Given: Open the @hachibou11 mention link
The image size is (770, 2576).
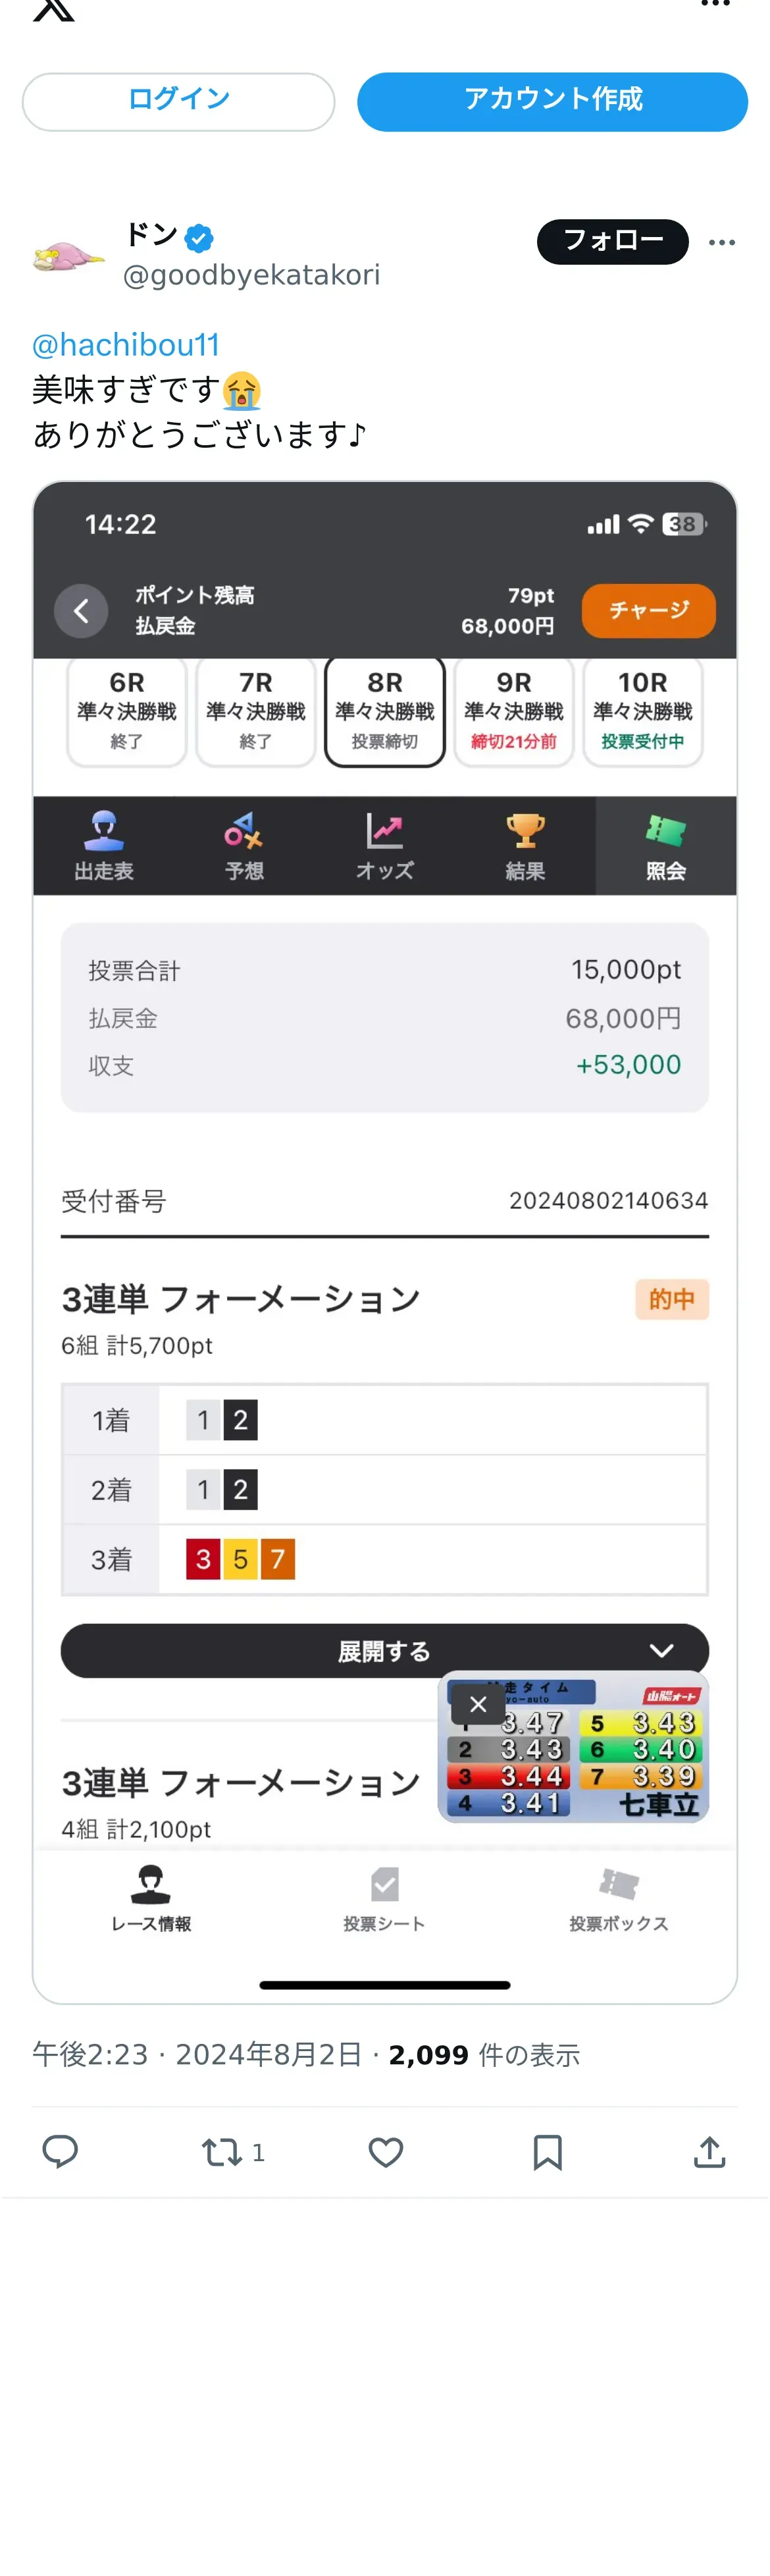Looking at the screenshot, I should click(x=126, y=345).
